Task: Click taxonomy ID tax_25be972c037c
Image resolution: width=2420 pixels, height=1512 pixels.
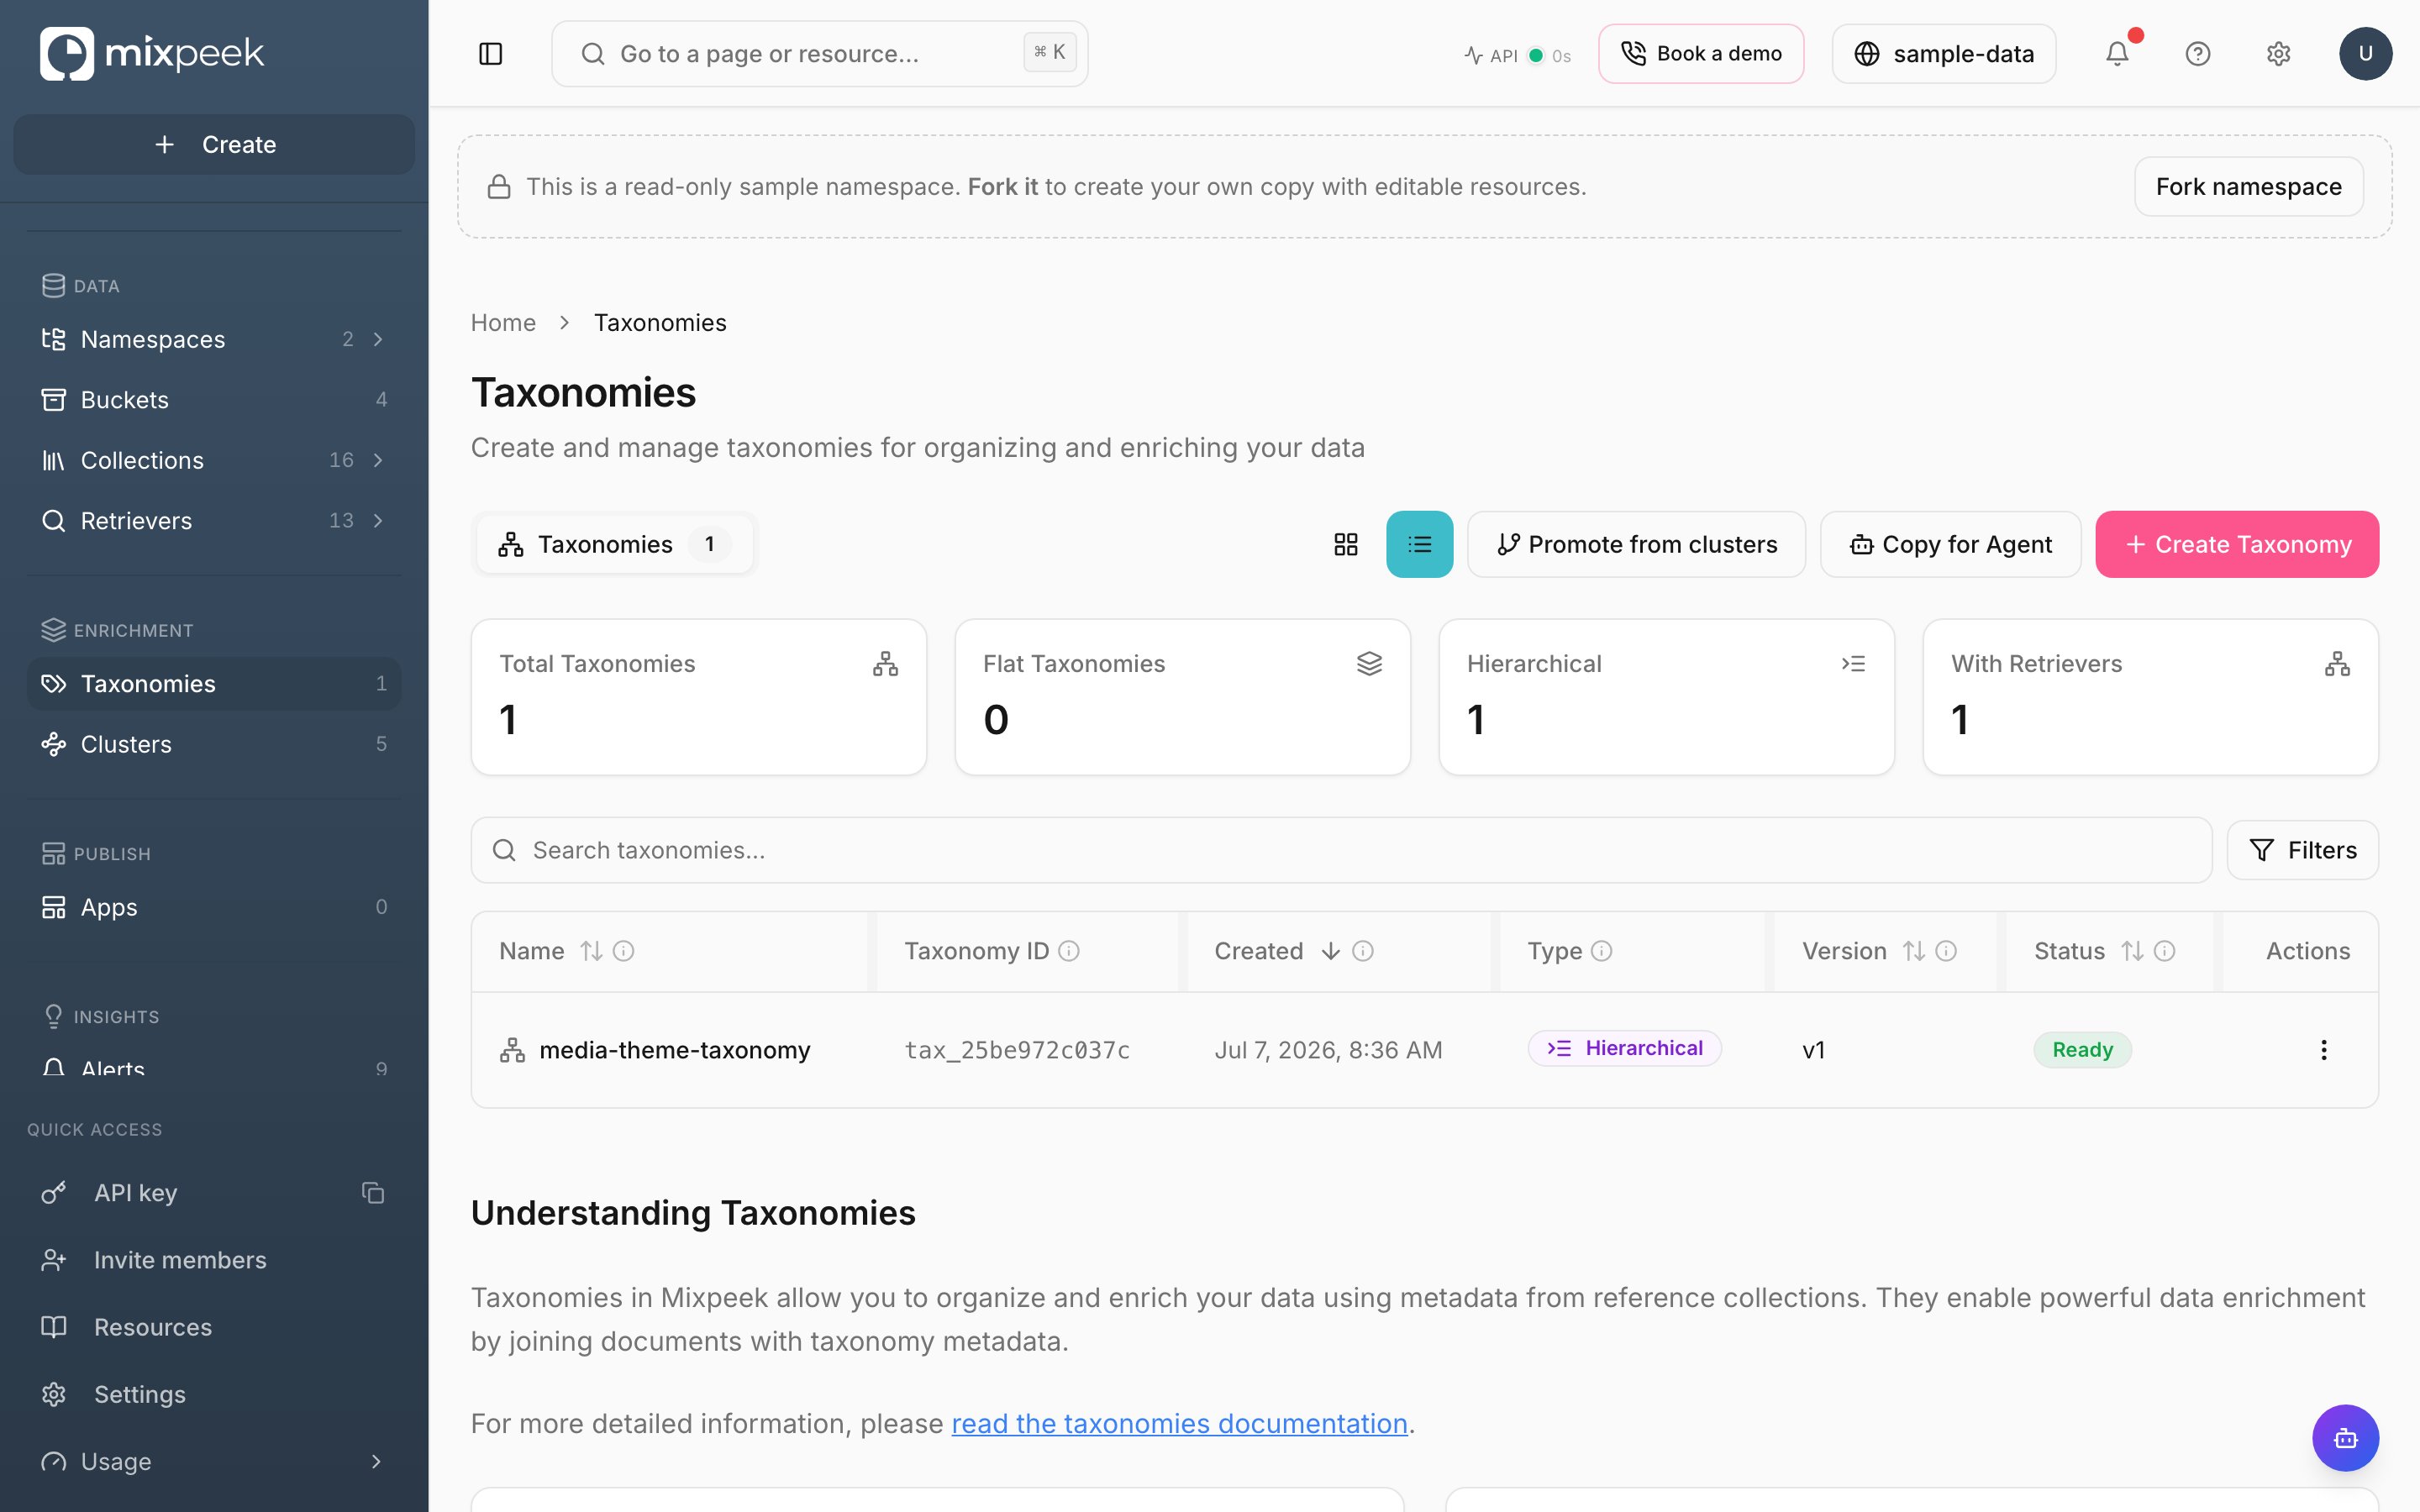Action: coord(1017,1050)
